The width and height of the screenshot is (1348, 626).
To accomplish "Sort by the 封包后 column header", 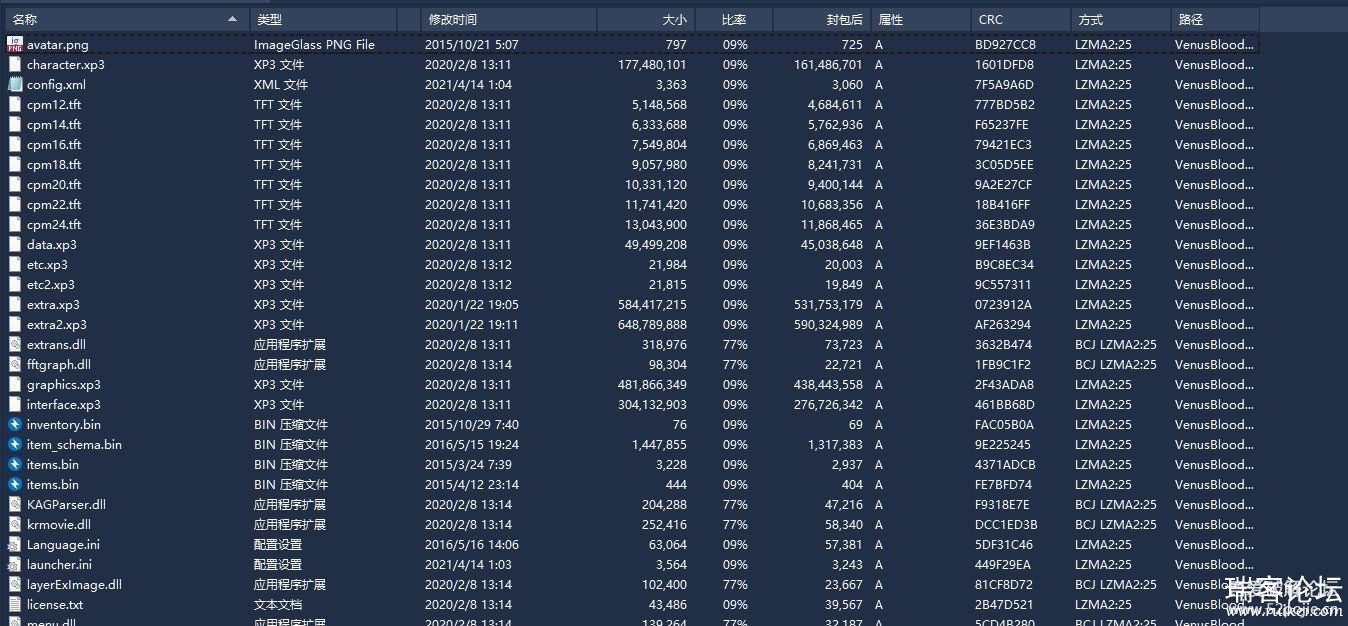I will 822,19.
